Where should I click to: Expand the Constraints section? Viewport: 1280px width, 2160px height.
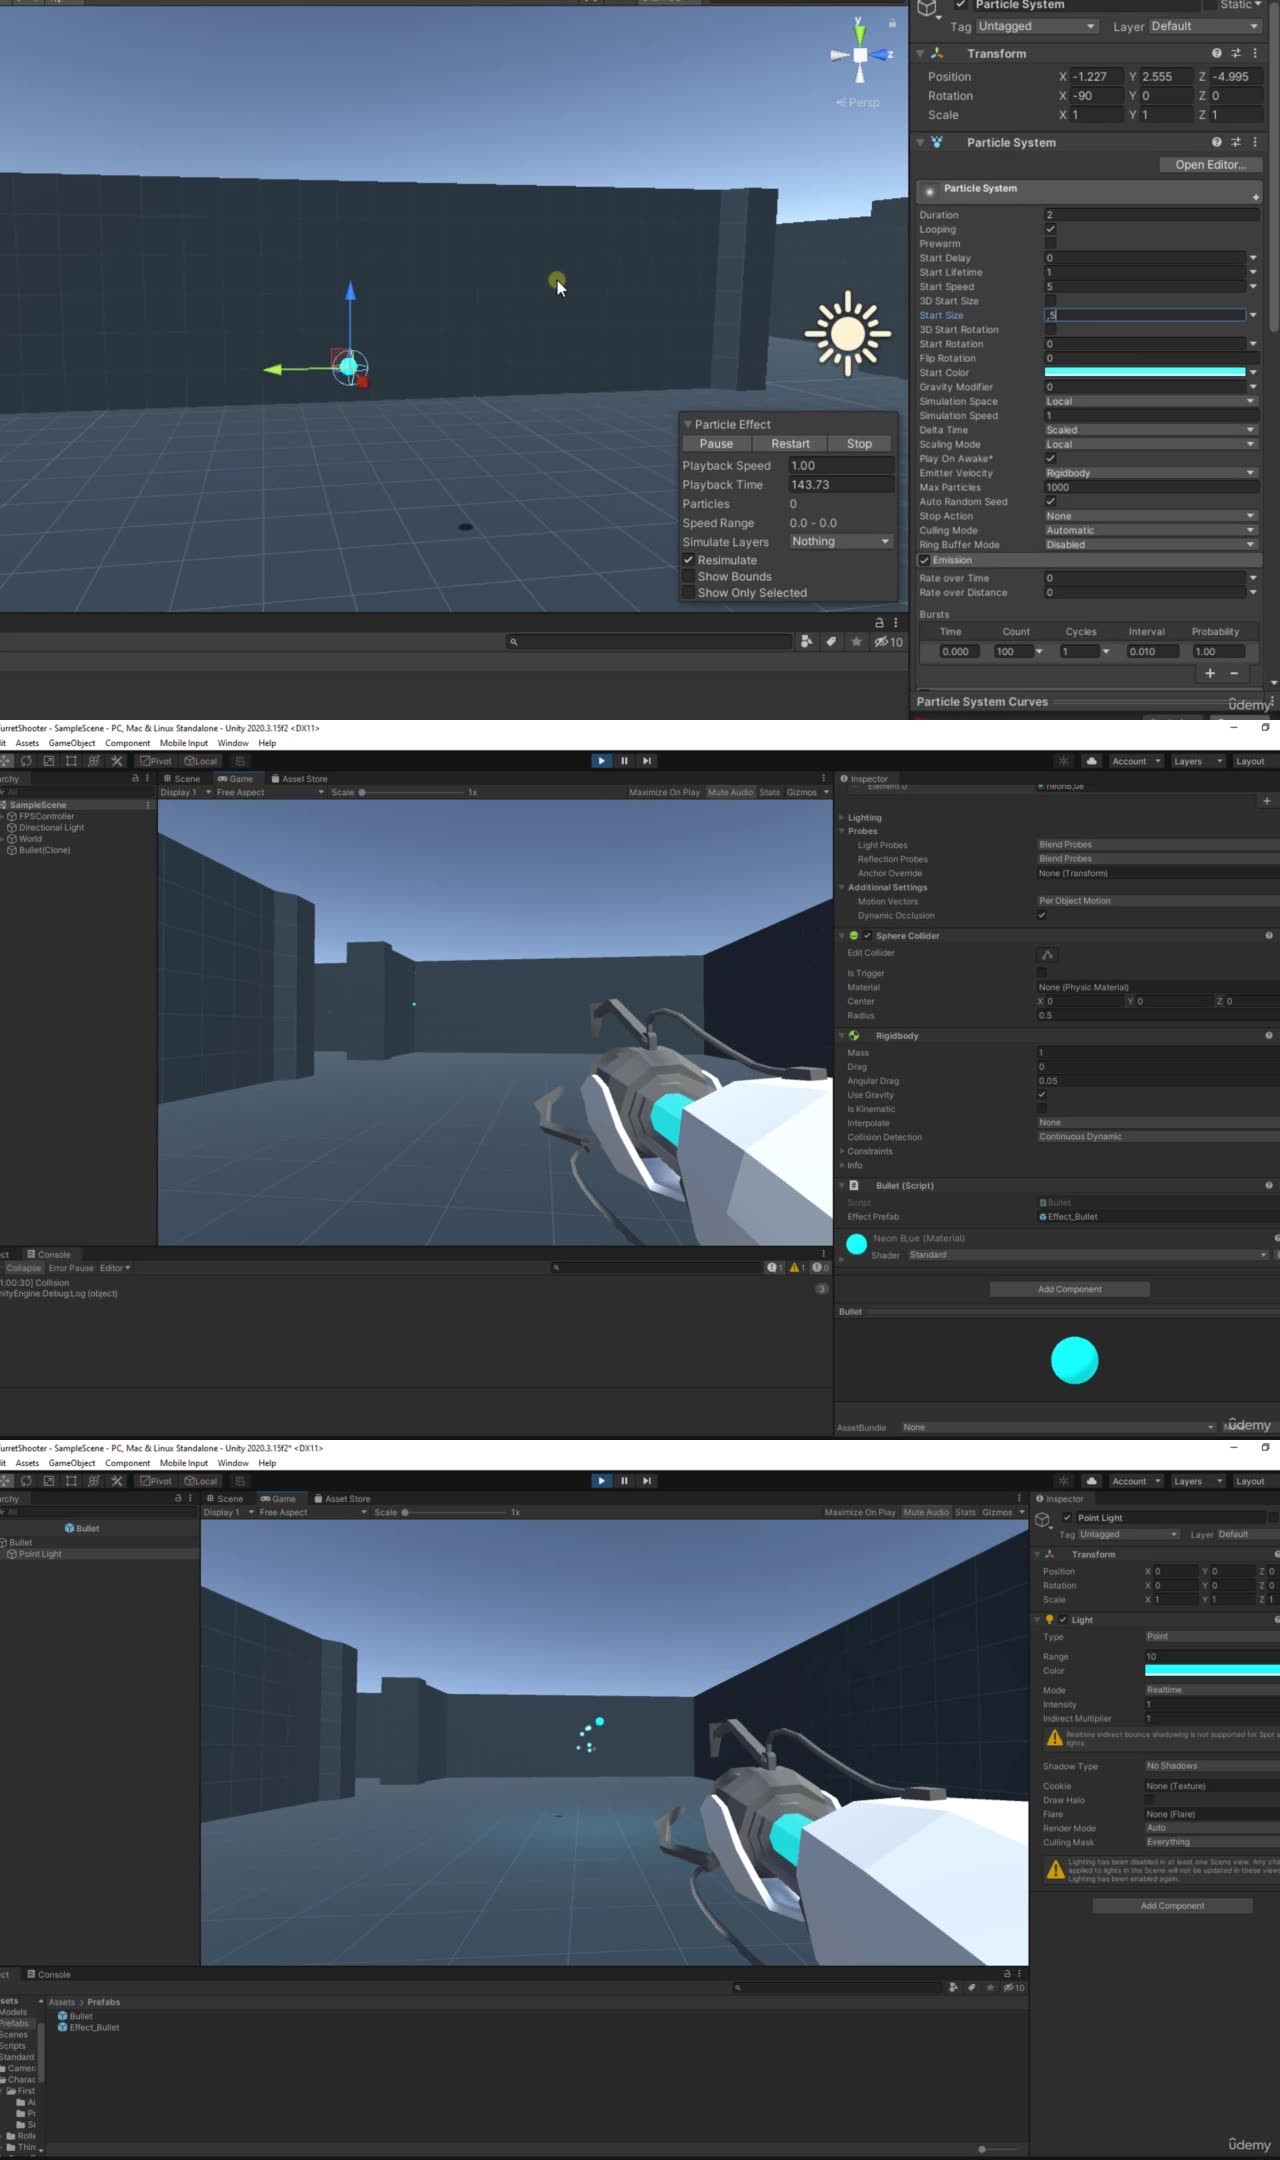pos(842,1151)
